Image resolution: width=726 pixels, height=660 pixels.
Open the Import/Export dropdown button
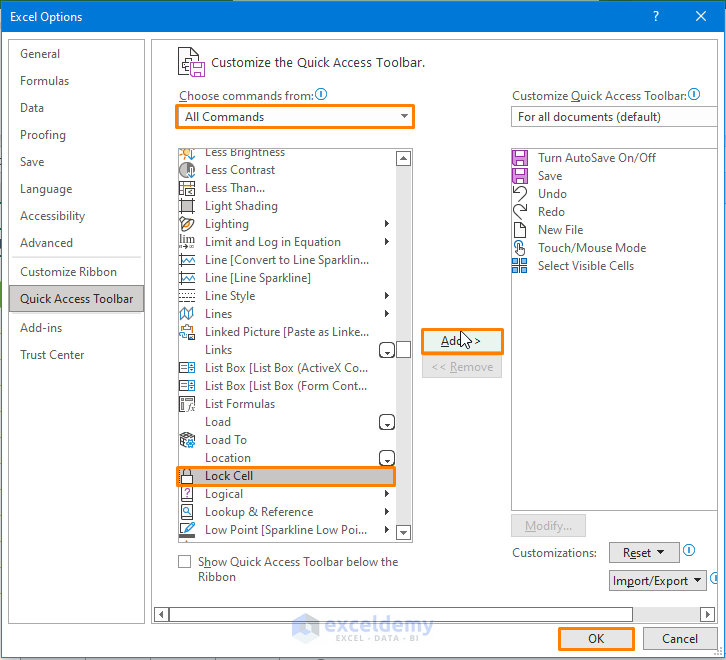(x=657, y=581)
